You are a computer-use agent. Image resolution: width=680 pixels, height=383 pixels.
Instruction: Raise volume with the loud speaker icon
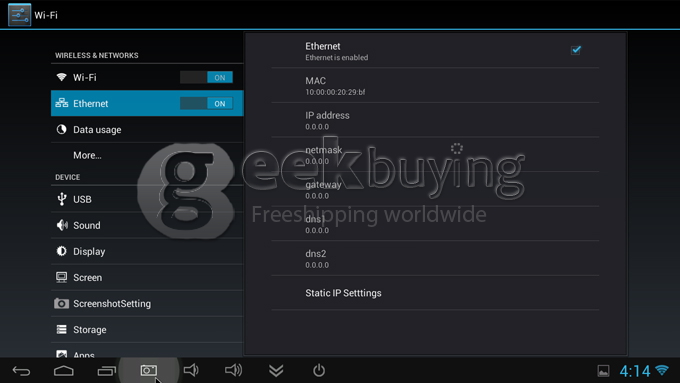coord(233,370)
